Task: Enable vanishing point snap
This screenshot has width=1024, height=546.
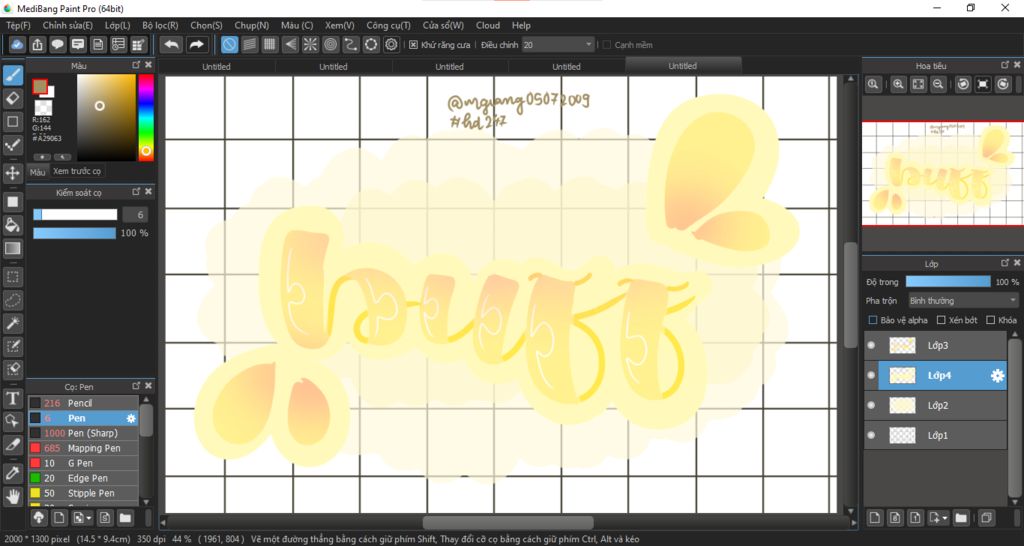Action: [x=290, y=44]
